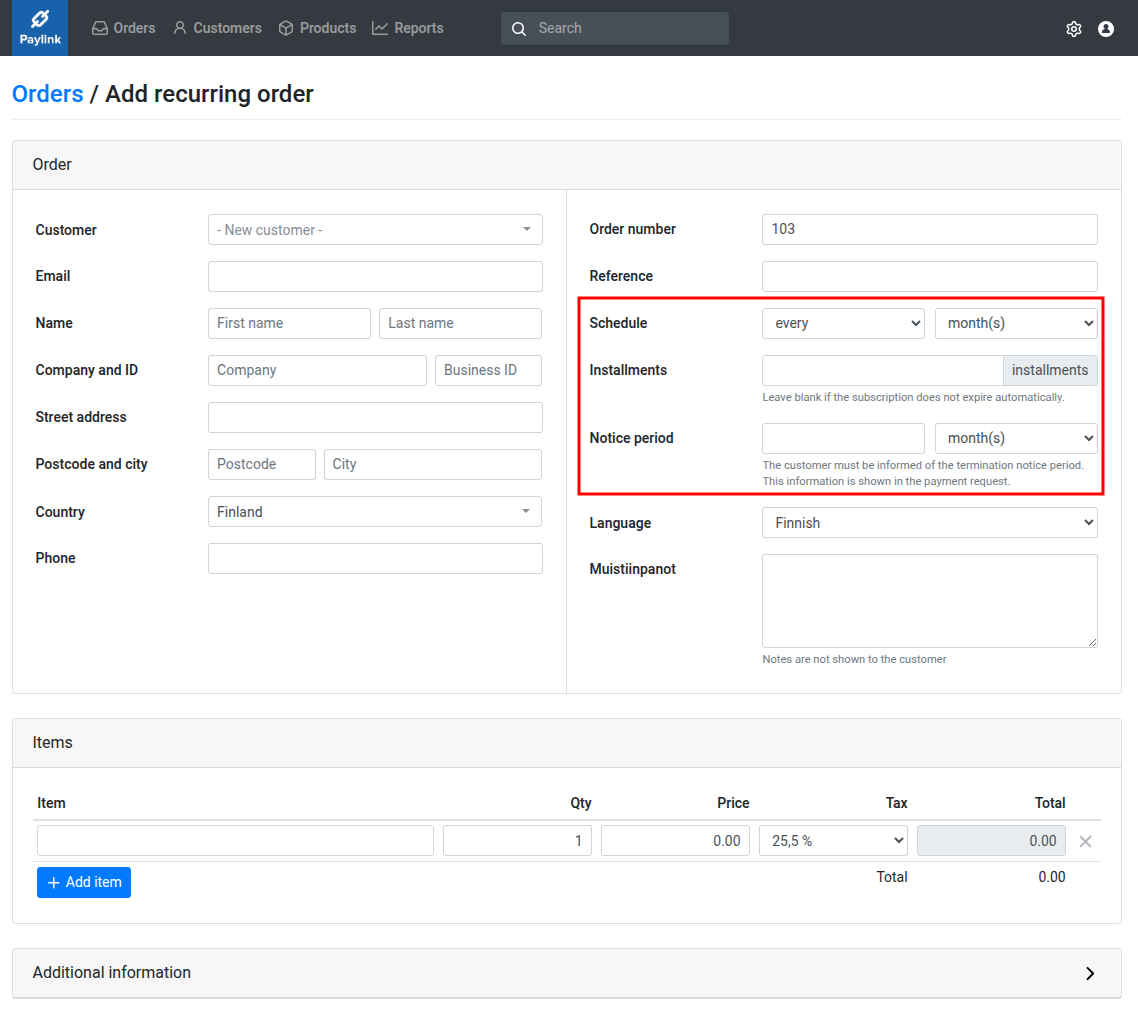
Task: Open Reports from the top navigation
Action: 408,28
